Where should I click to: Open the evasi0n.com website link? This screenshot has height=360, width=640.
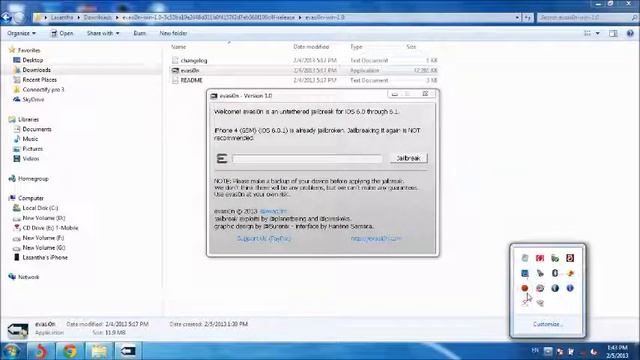click(376, 238)
